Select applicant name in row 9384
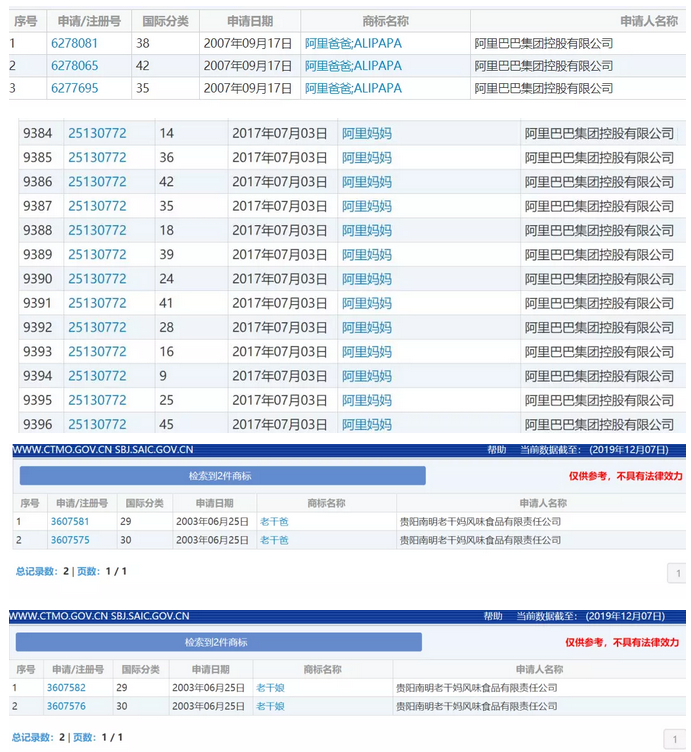This screenshot has height=752, width=691. tap(599, 133)
